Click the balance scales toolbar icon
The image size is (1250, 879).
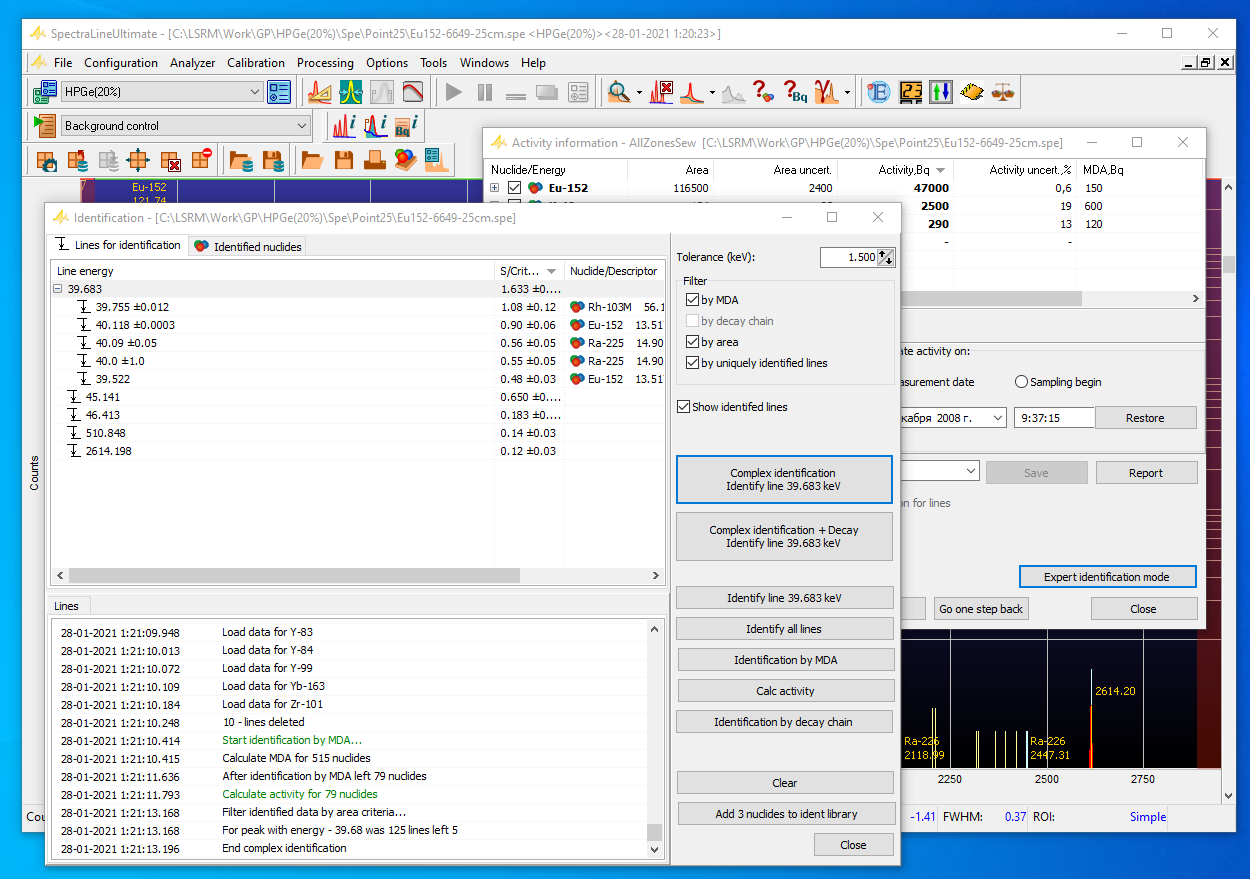pyautogui.click(x=1002, y=93)
